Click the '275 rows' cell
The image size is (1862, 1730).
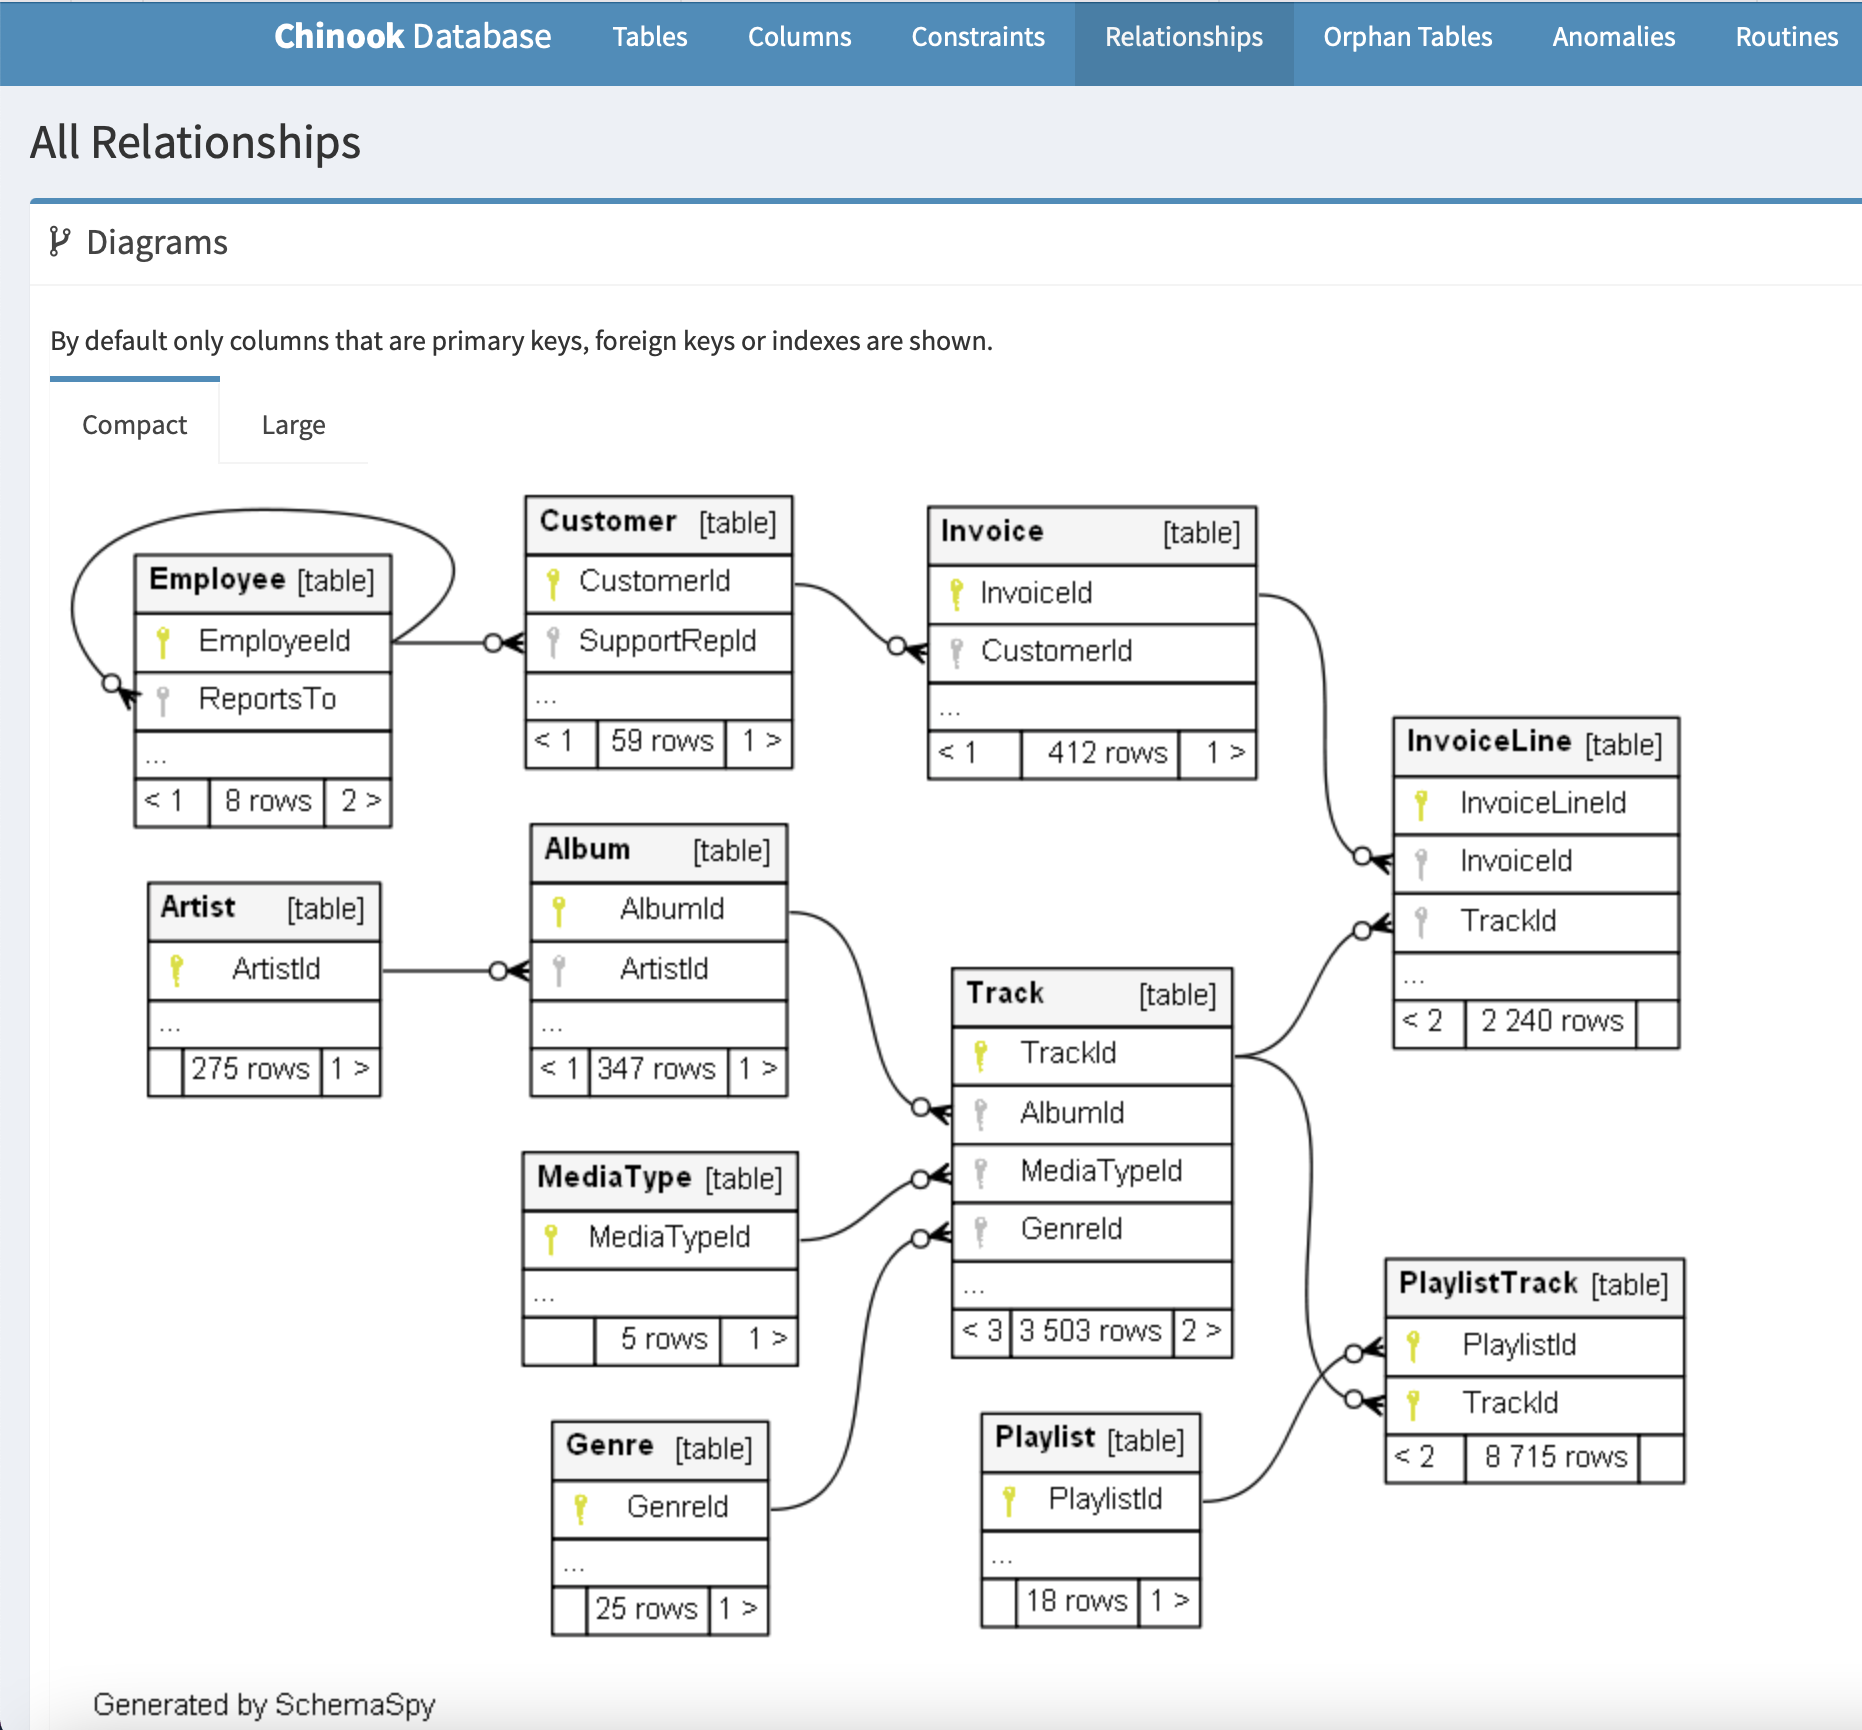tap(252, 1070)
